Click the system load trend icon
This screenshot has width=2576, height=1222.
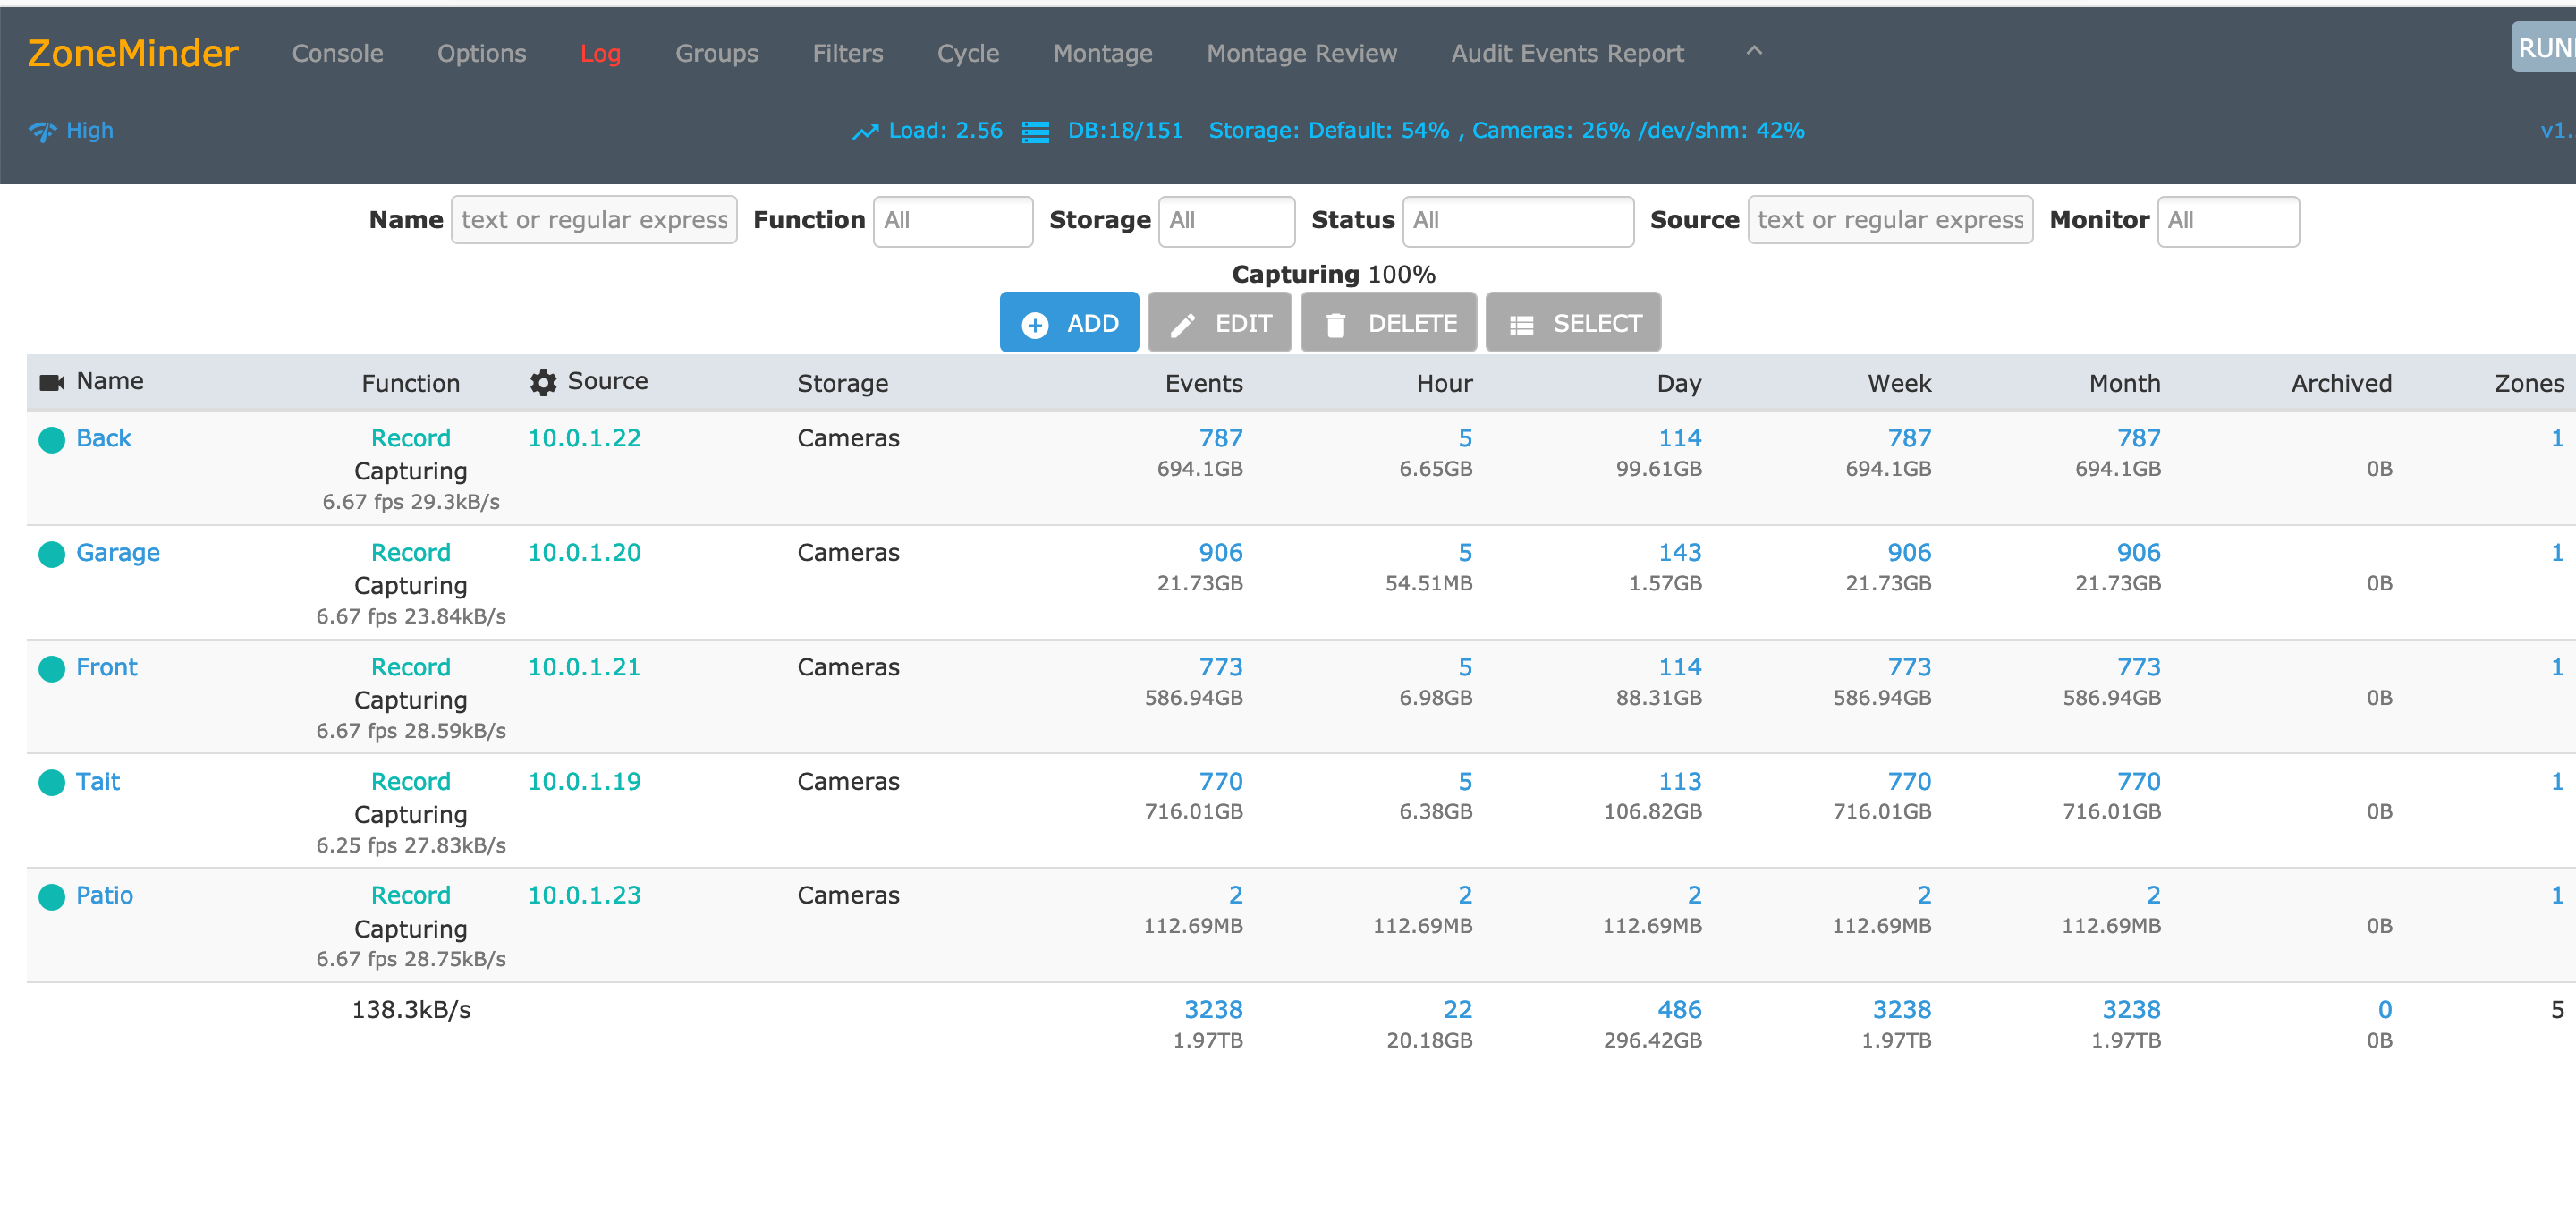click(864, 131)
